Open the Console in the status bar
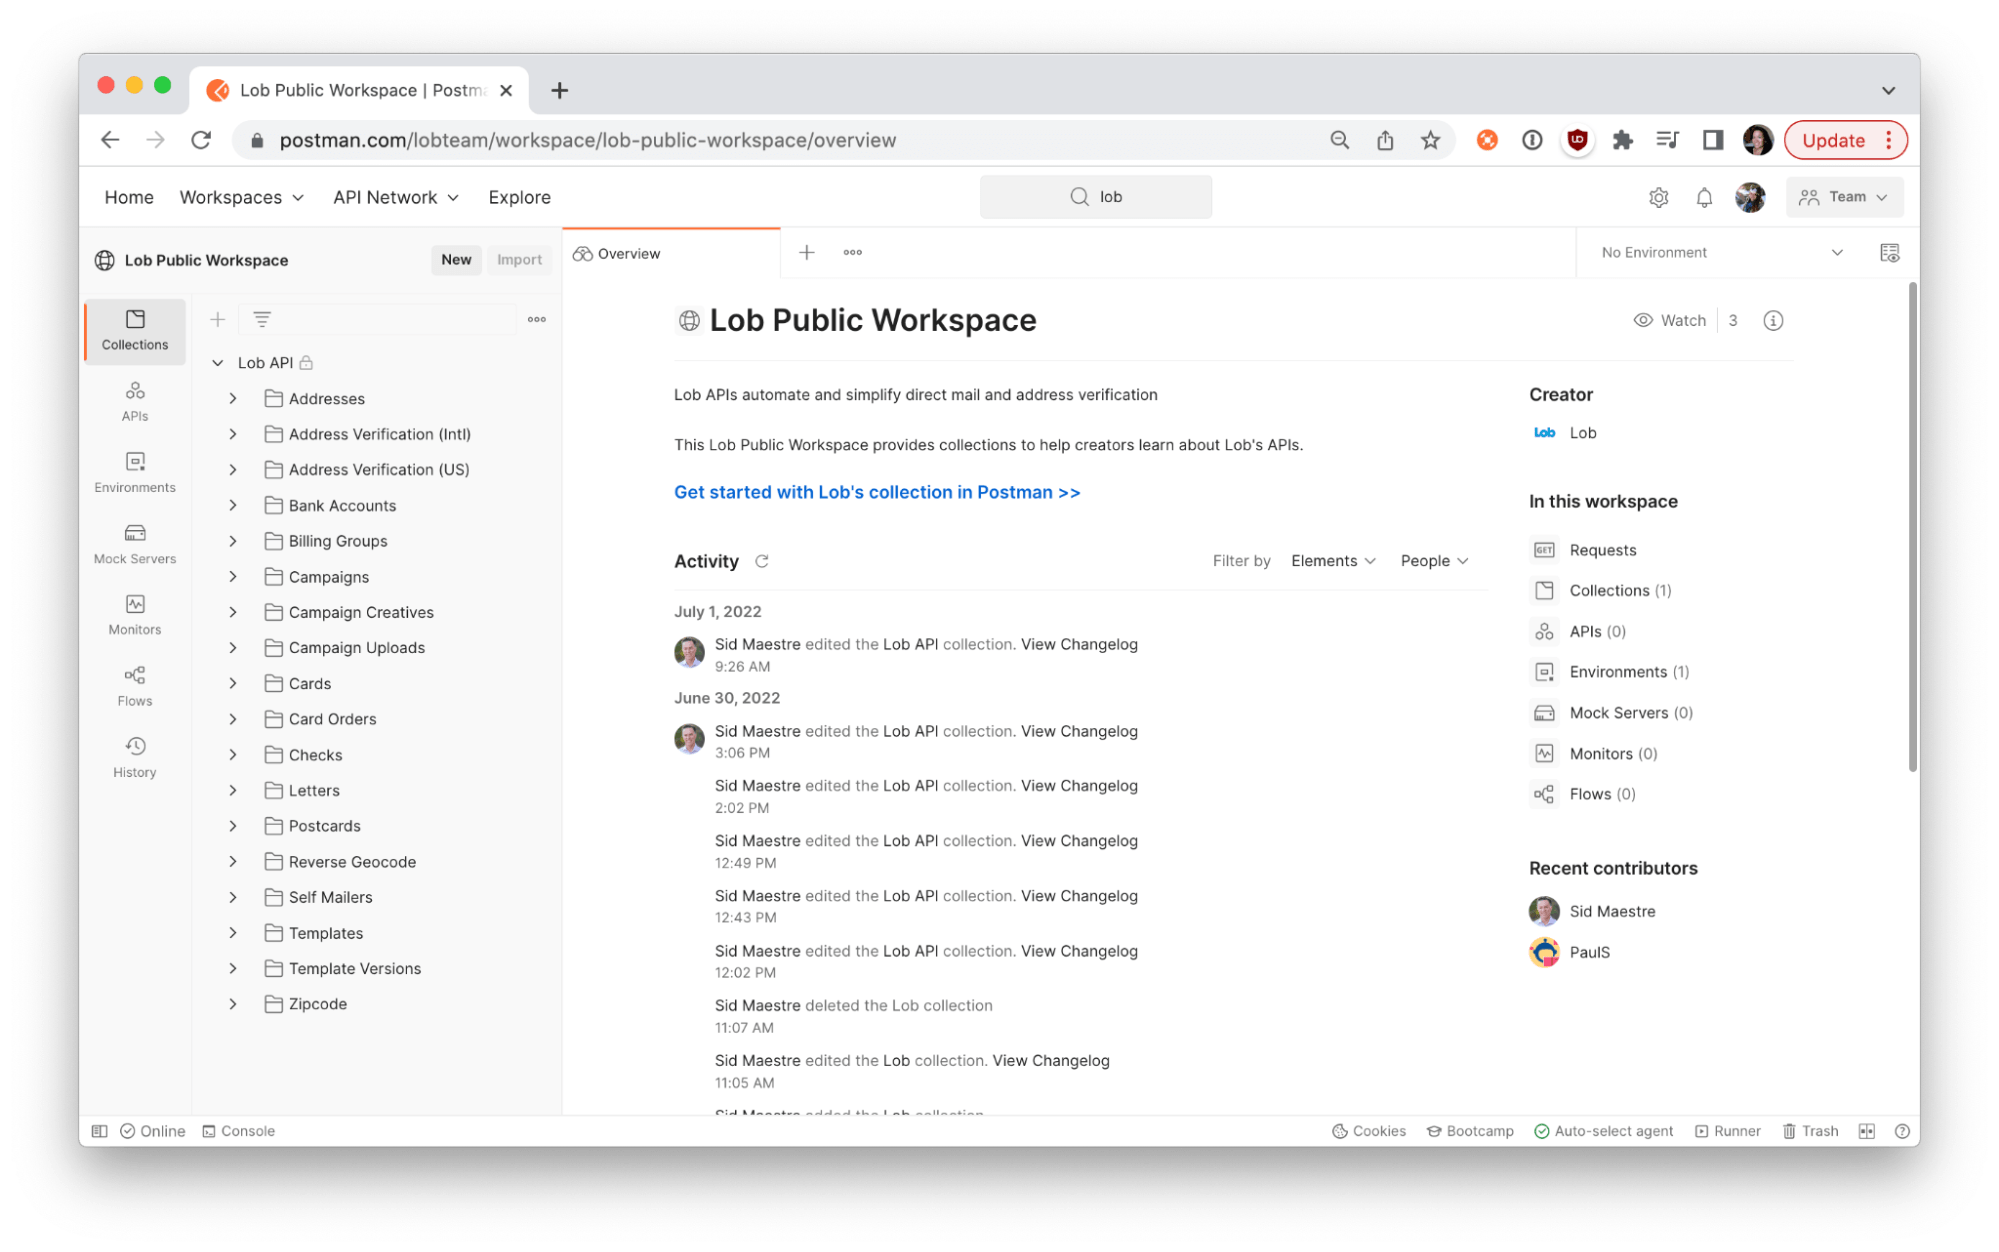Screen dimensions: 1999x1252 239,1131
